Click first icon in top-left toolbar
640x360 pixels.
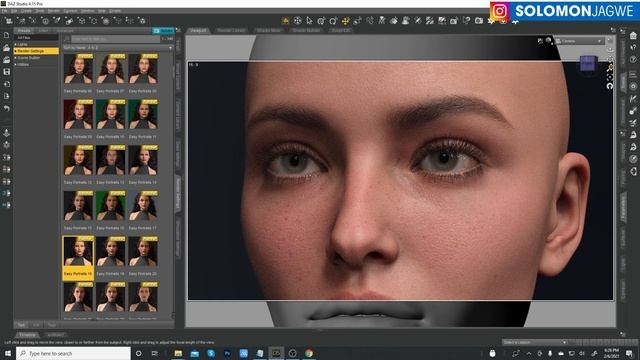tap(8, 20)
